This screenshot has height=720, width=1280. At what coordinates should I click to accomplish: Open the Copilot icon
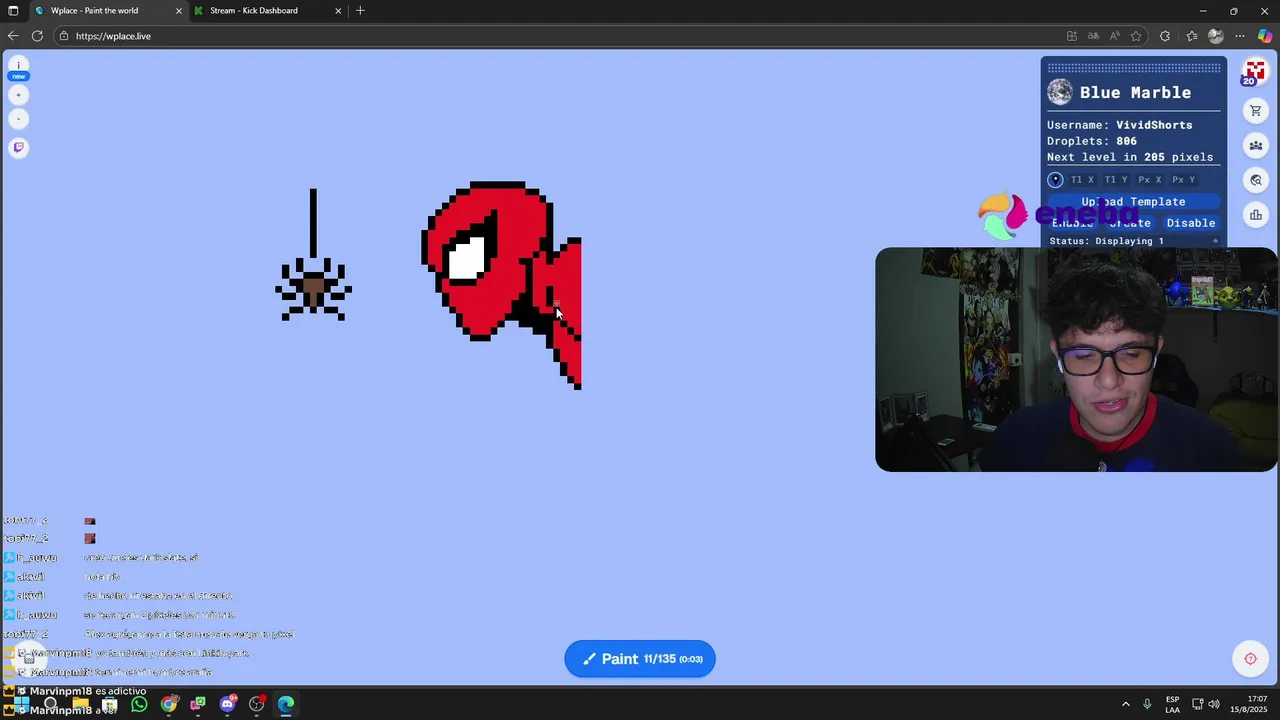(1265, 36)
